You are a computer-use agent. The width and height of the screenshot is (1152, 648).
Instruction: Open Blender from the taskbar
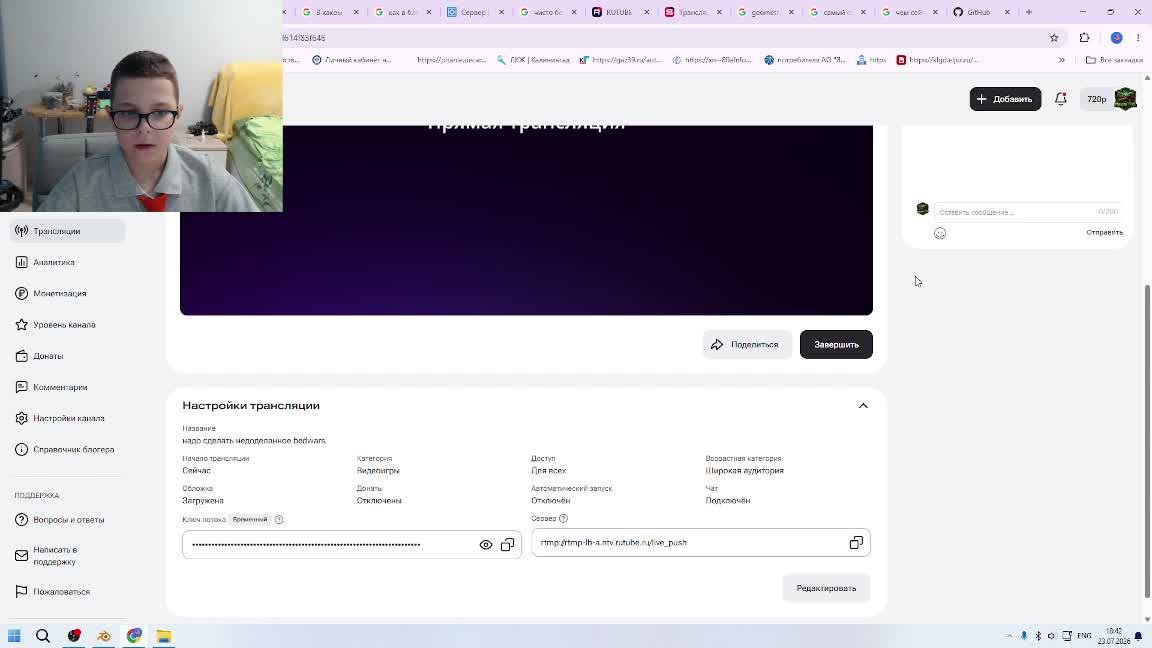pyautogui.click(x=104, y=636)
